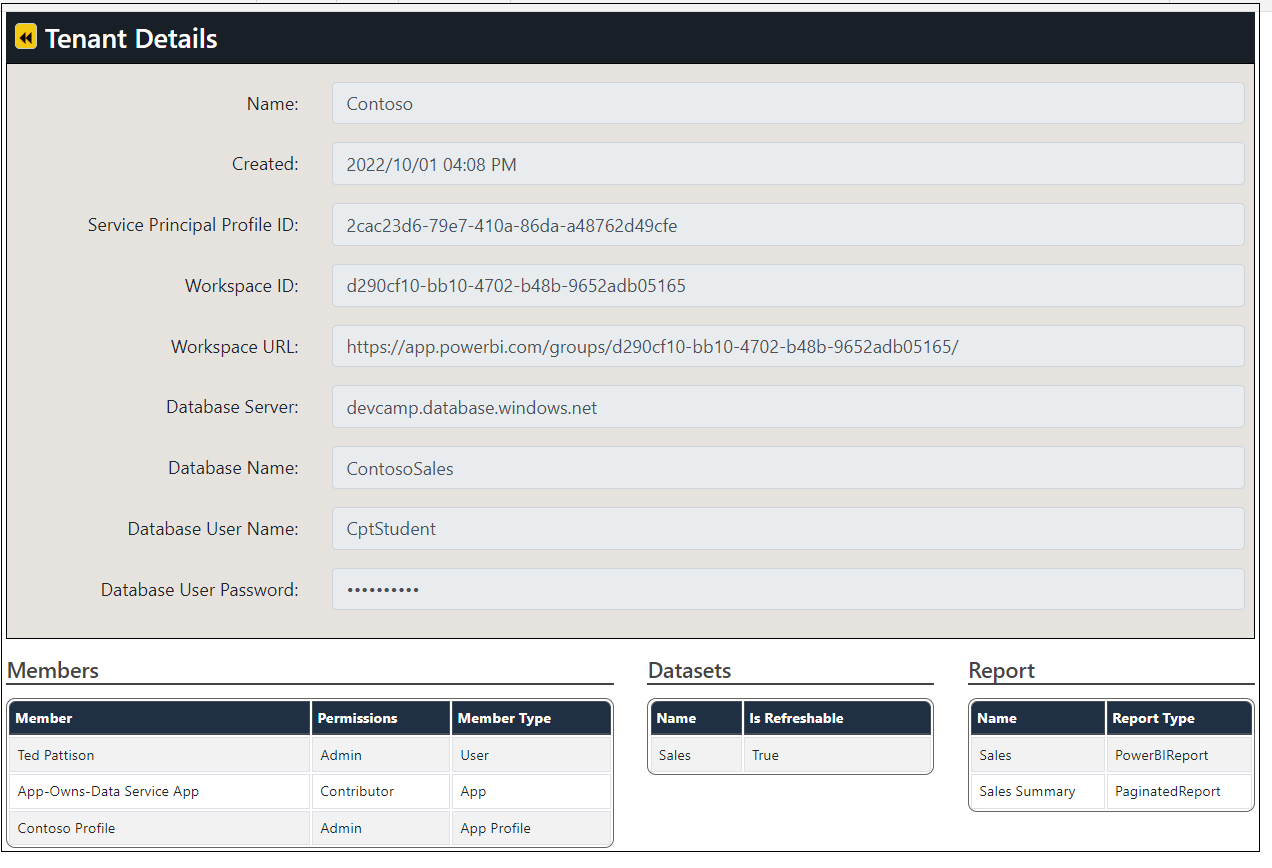The width and height of the screenshot is (1272, 868).
Task: Click the Contributor permission cell
Action: [x=381, y=791]
